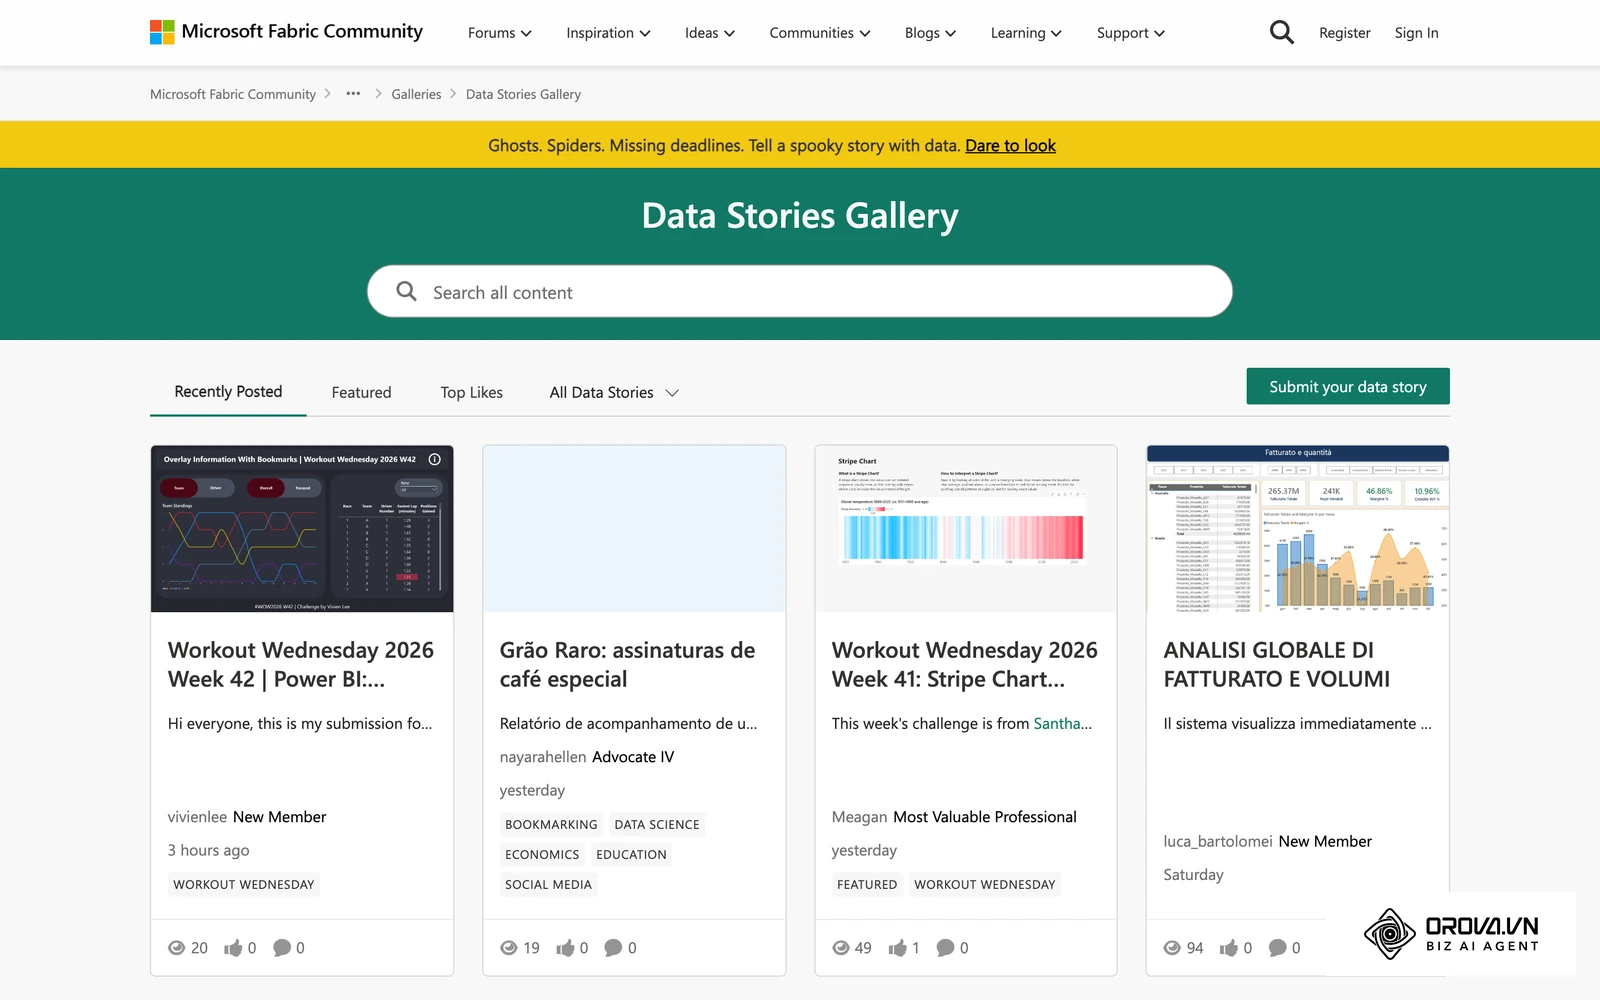View author vivienlee's profile

click(x=197, y=817)
